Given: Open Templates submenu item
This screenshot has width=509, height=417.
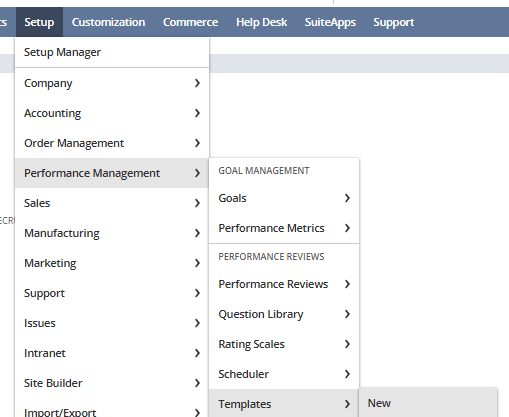Looking at the screenshot, I should click(284, 404).
